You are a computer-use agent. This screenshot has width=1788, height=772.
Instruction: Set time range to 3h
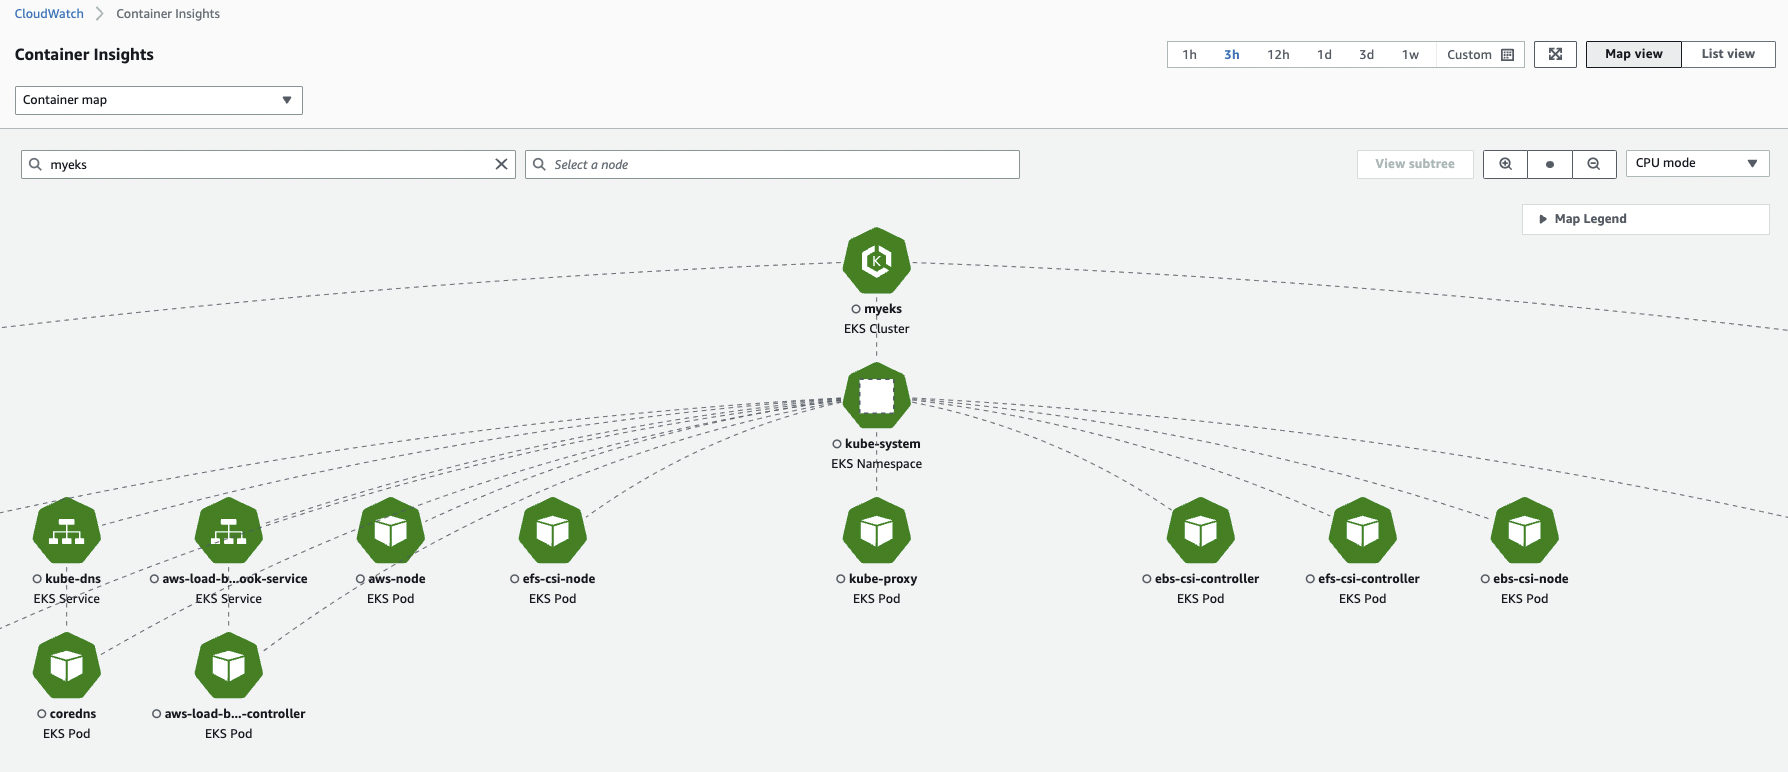point(1232,55)
